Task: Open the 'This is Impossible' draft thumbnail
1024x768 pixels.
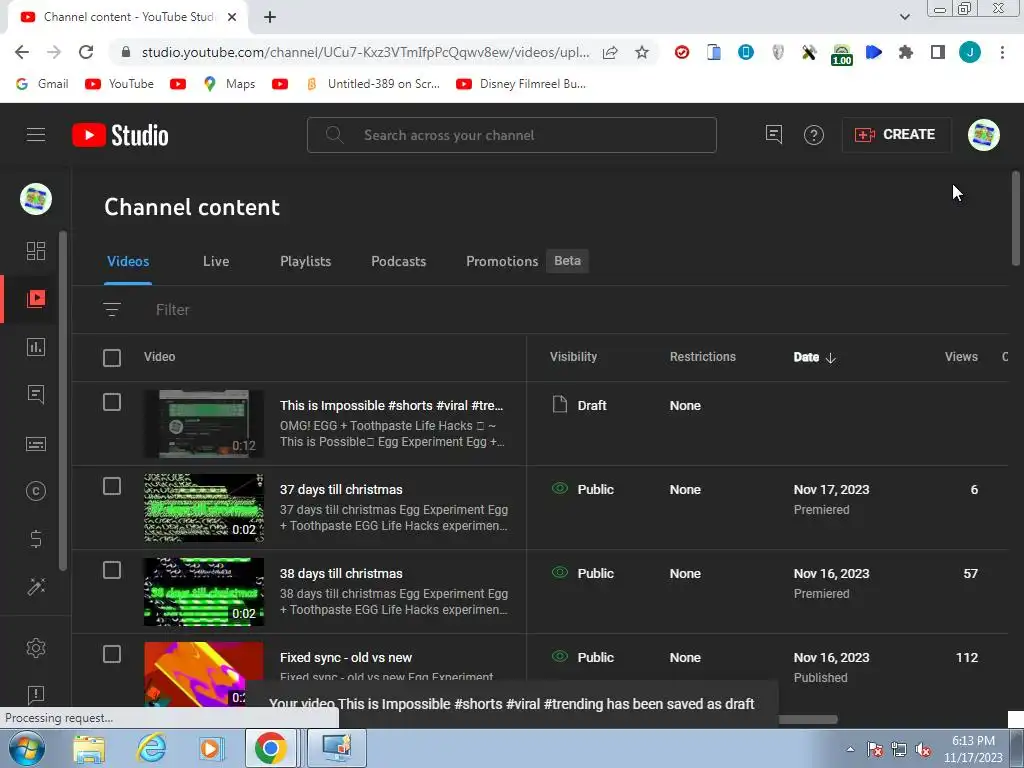Action: 204,424
